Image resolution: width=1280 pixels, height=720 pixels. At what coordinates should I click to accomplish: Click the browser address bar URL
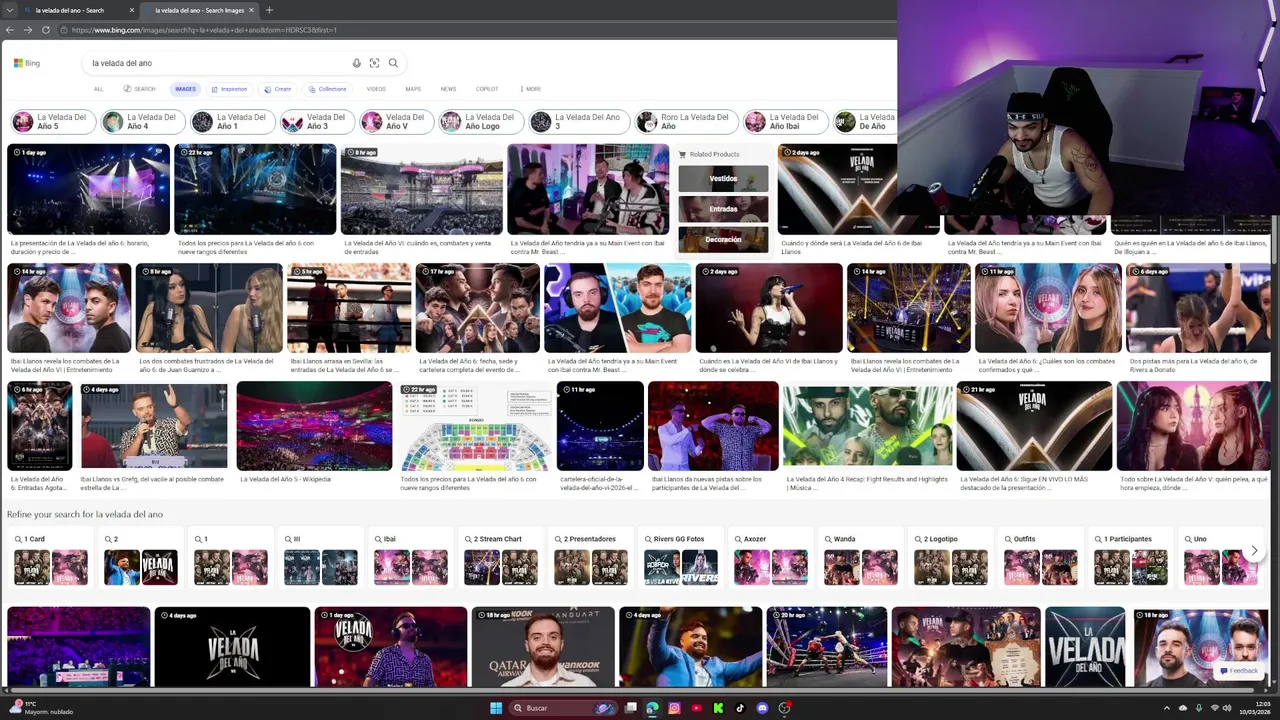205,30
